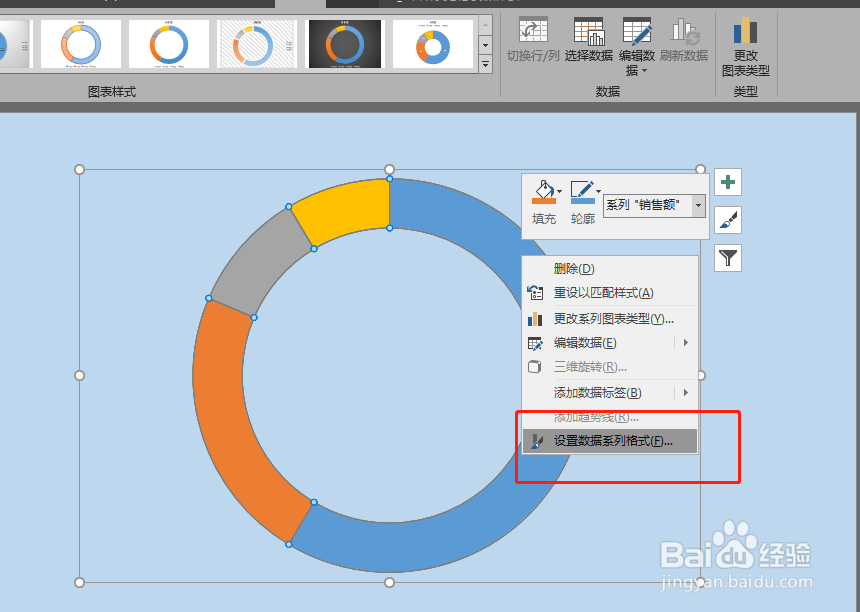This screenshot has width=860, height=612.
Task: Select 删除(D) from the context menu
Action: (609, 269)
